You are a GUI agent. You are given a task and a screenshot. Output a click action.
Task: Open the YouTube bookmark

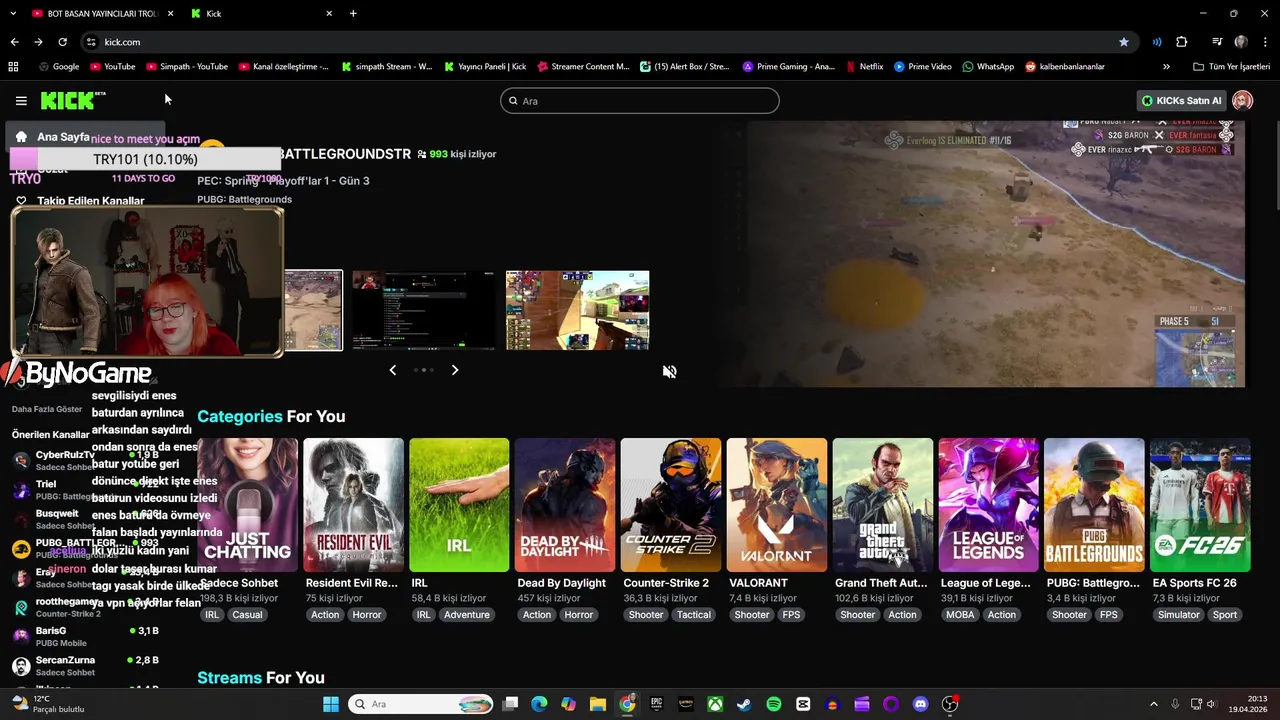[x=113, y=67]
